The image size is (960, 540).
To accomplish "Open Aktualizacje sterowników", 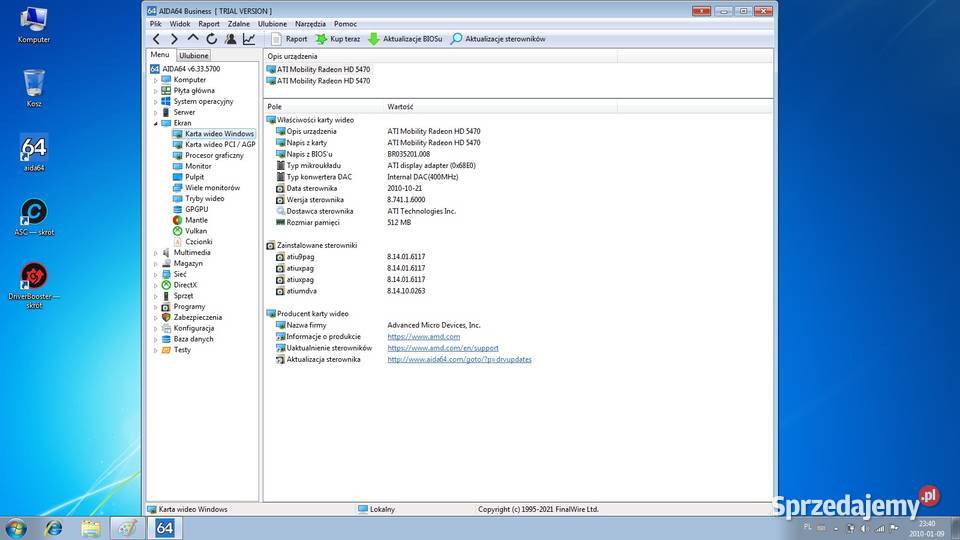I will point(498,39).
